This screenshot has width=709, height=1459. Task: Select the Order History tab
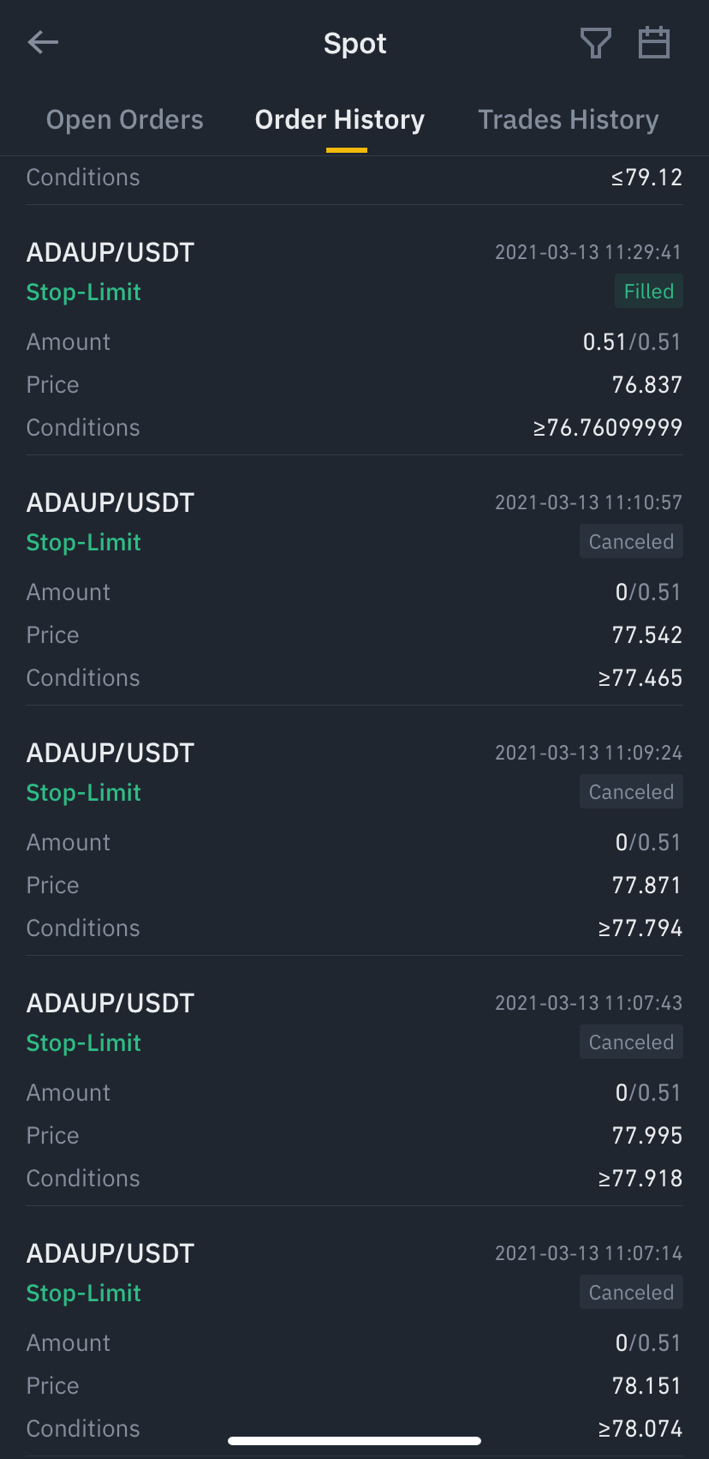(340, 120)
